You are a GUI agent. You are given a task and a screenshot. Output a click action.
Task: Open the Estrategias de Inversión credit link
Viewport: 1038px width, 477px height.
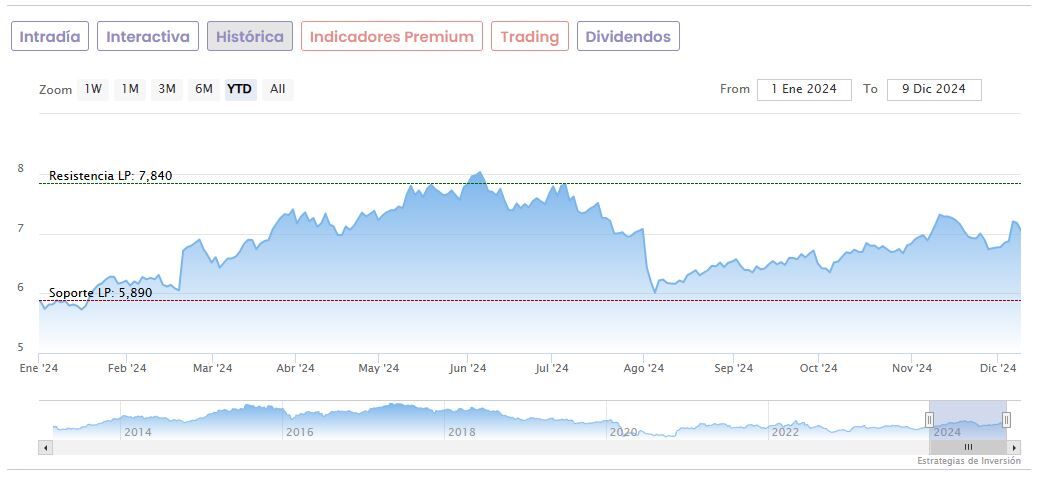click(x=968, y=461)
